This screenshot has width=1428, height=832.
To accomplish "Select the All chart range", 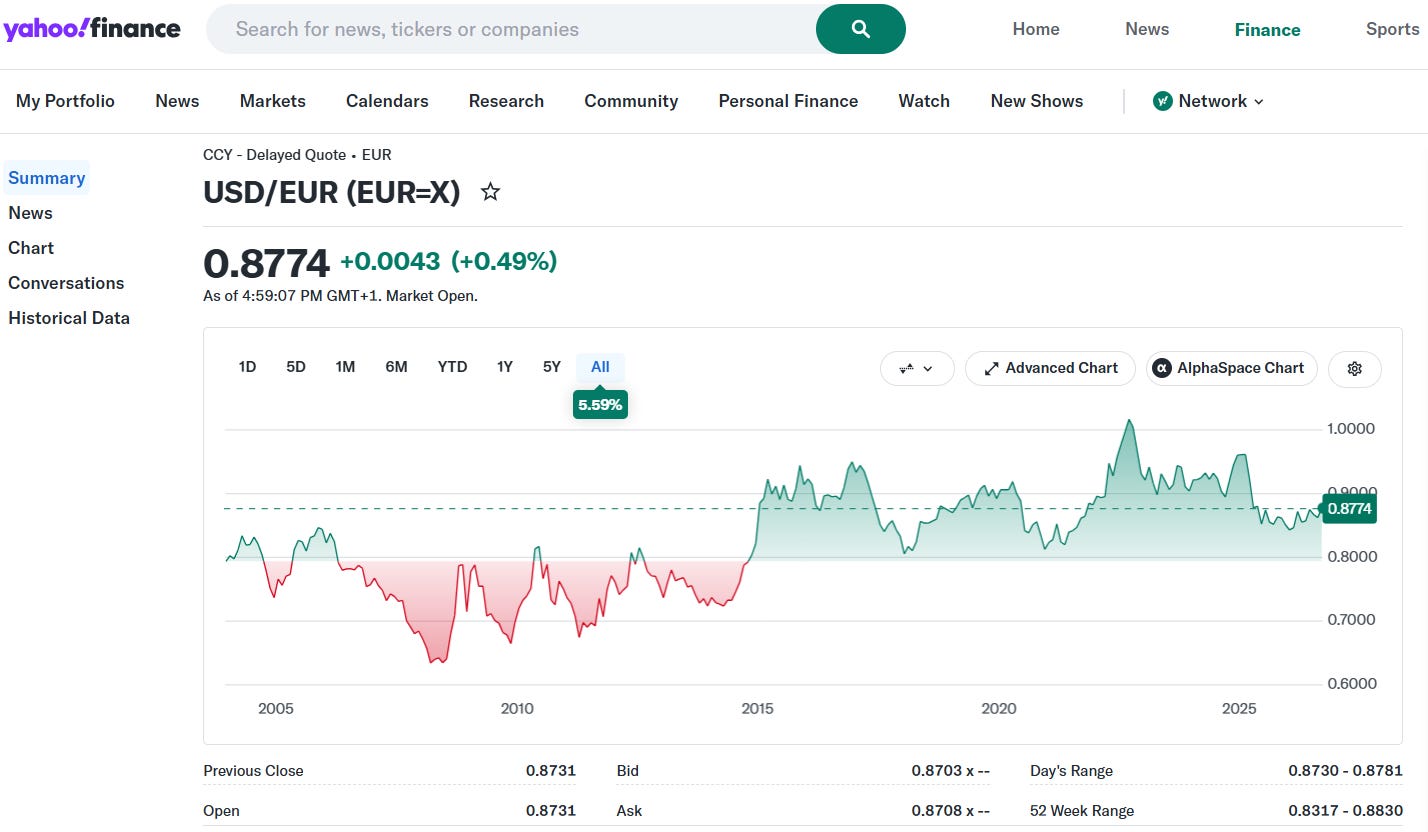I will coord(600,367).
